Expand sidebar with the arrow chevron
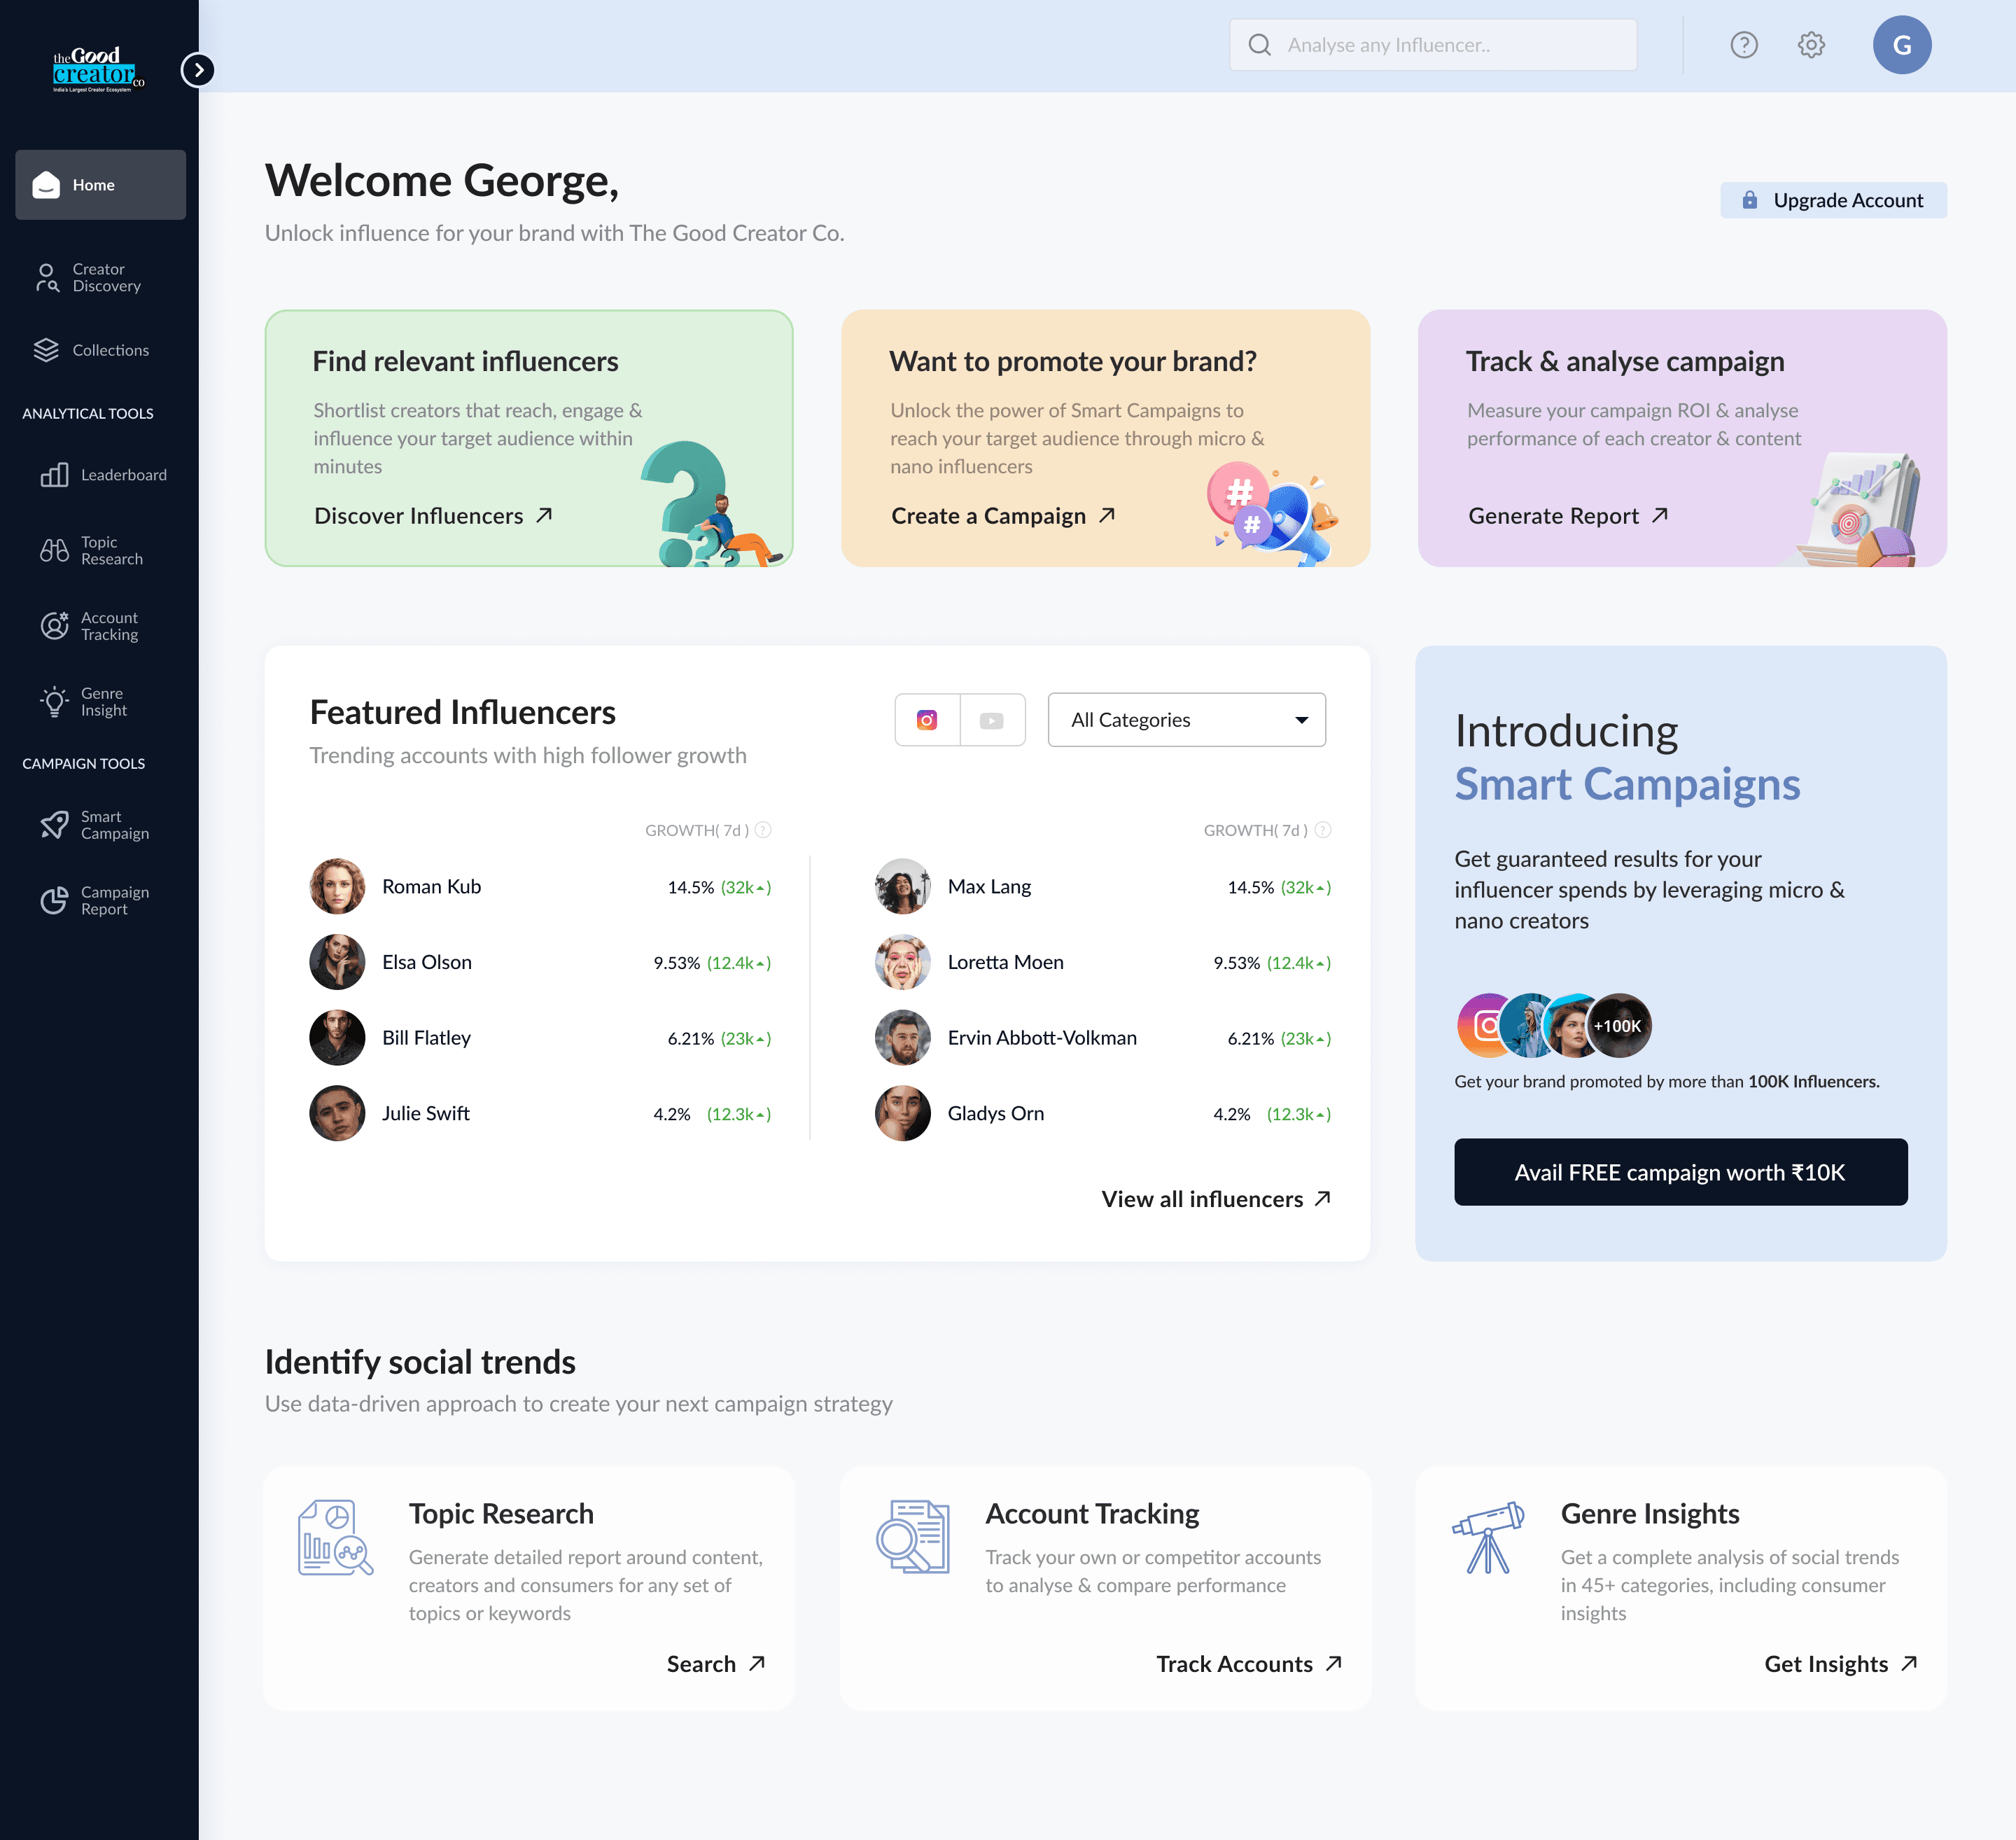The image size is (2016, 1840). click(x=198, y=70)
